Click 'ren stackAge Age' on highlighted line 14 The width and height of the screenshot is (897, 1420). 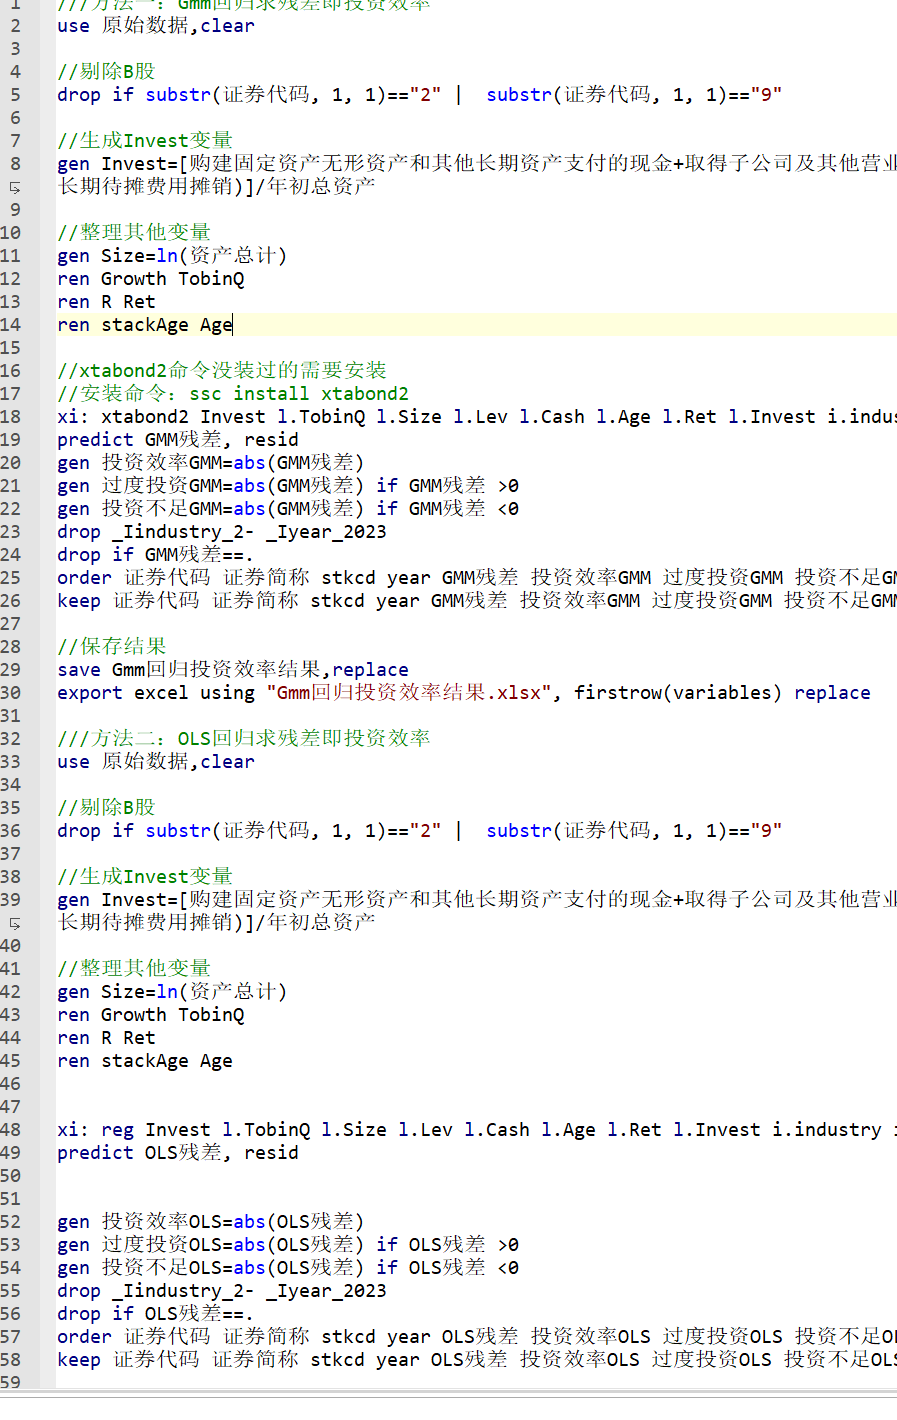145,325
